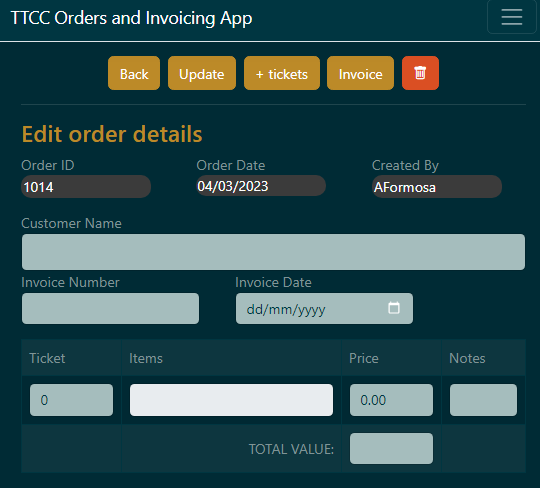Click the Items column header

pyautogui.click(x=146, y=359)
